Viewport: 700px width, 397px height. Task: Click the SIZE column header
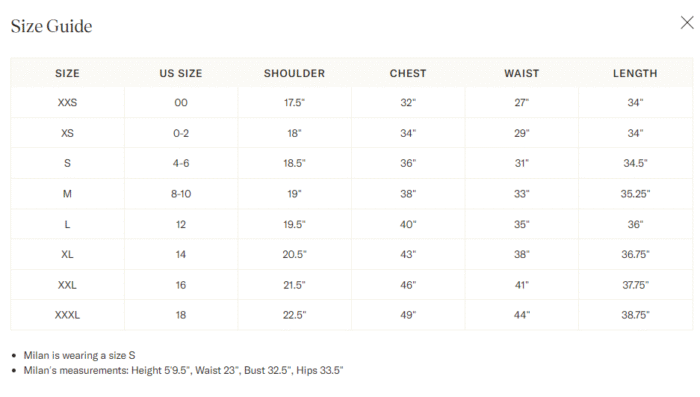pos(67,73)
